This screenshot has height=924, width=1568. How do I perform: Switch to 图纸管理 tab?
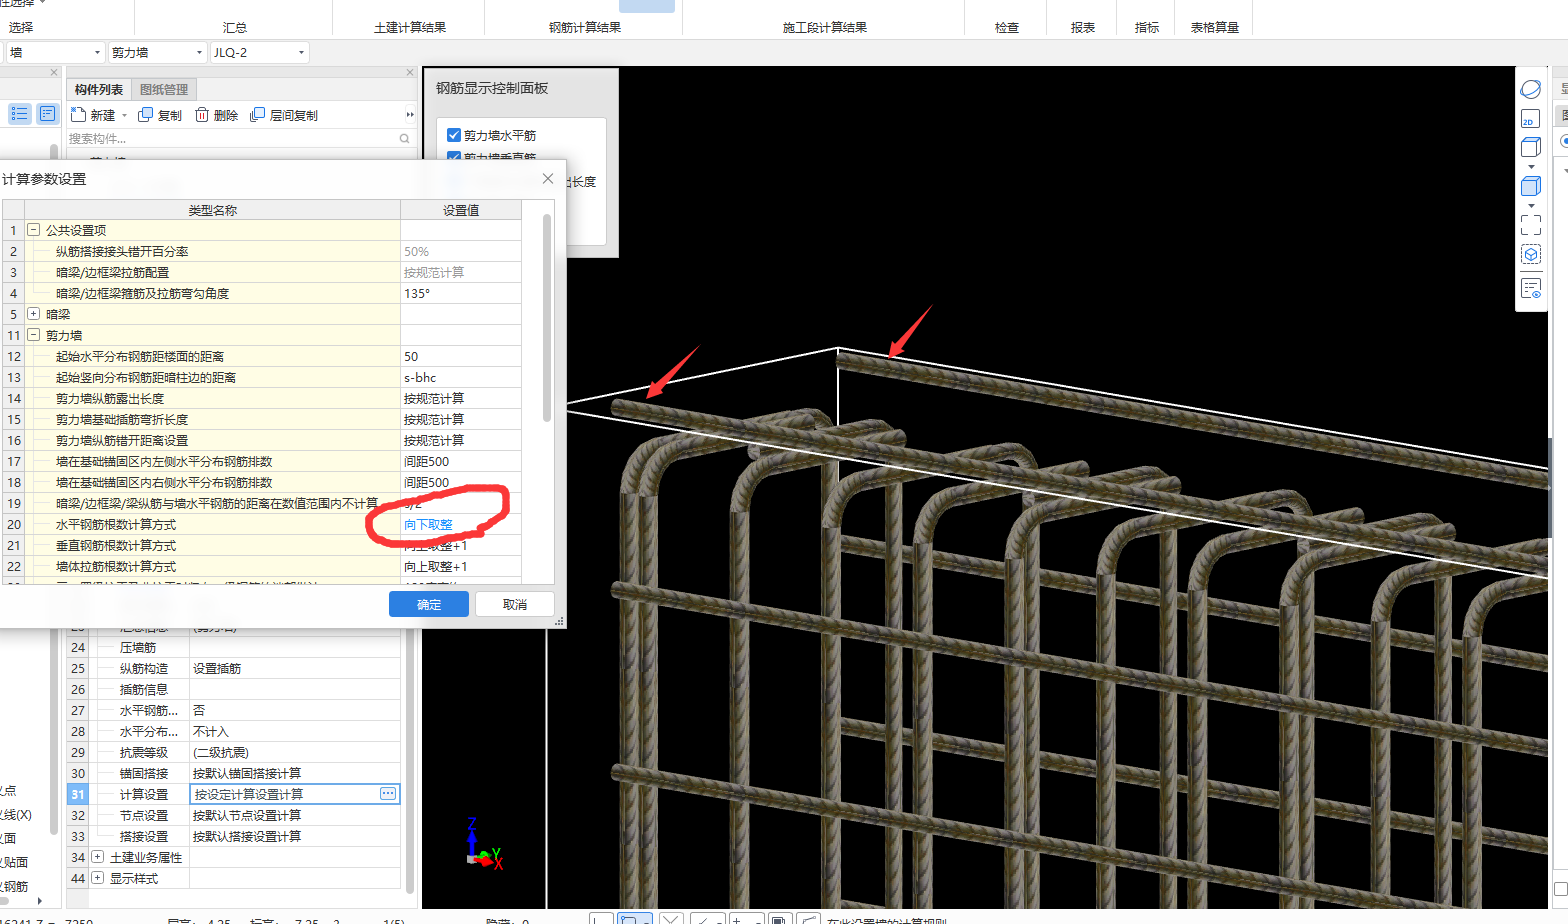[x=164, y=89]
